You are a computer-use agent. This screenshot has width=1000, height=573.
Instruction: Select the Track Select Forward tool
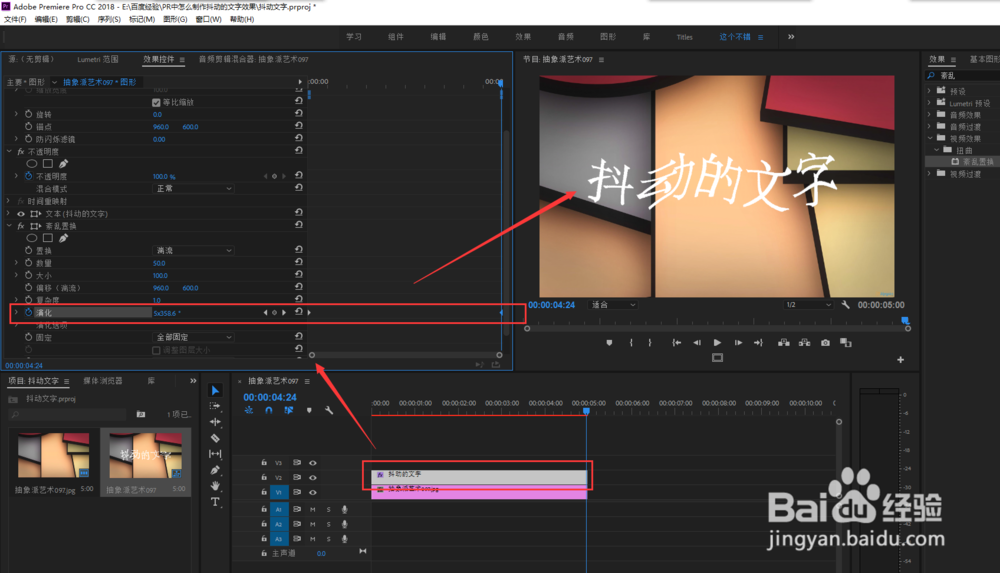pos(215,406)
